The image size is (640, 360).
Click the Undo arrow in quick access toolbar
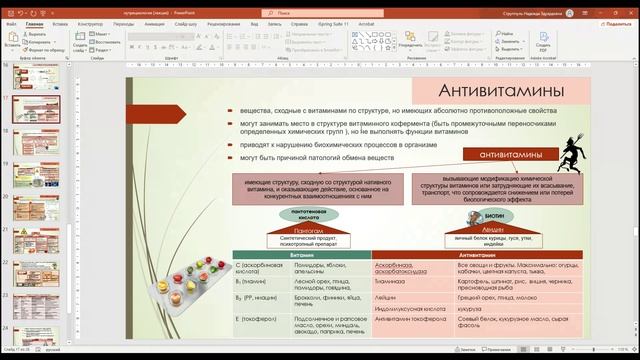(21, 13)
